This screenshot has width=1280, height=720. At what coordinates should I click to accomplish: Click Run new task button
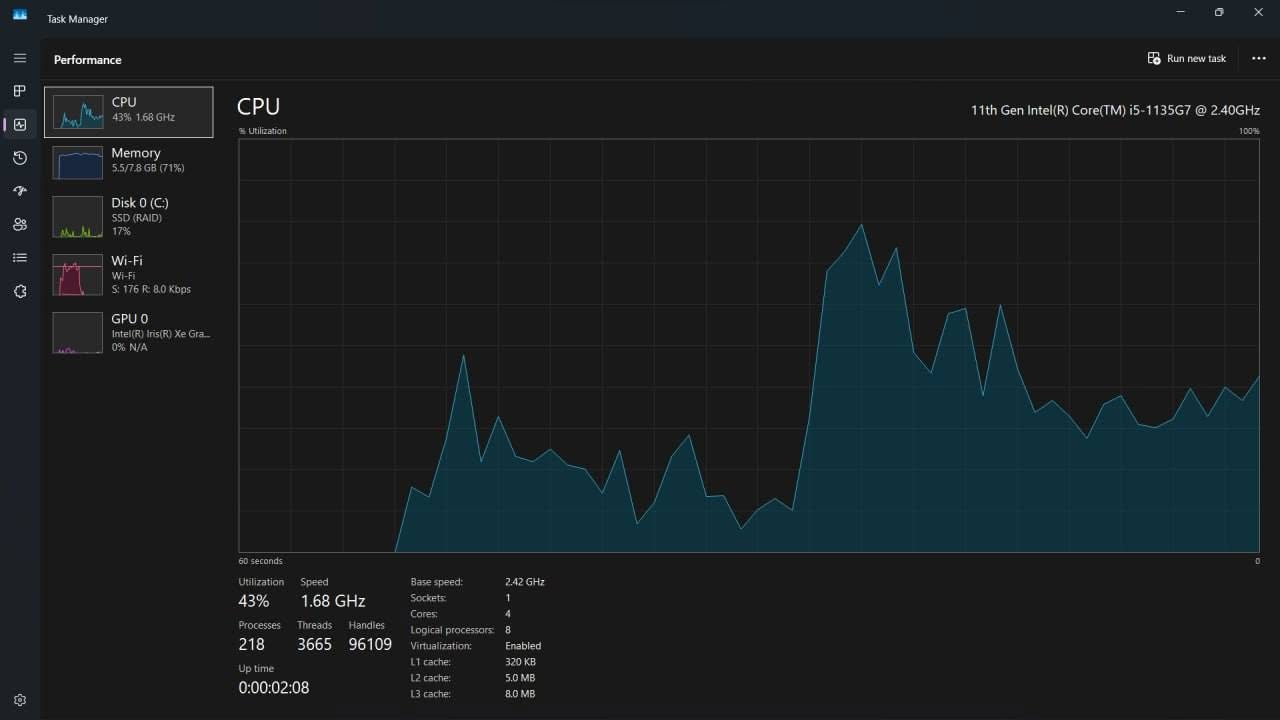(x=1187, y=58)
